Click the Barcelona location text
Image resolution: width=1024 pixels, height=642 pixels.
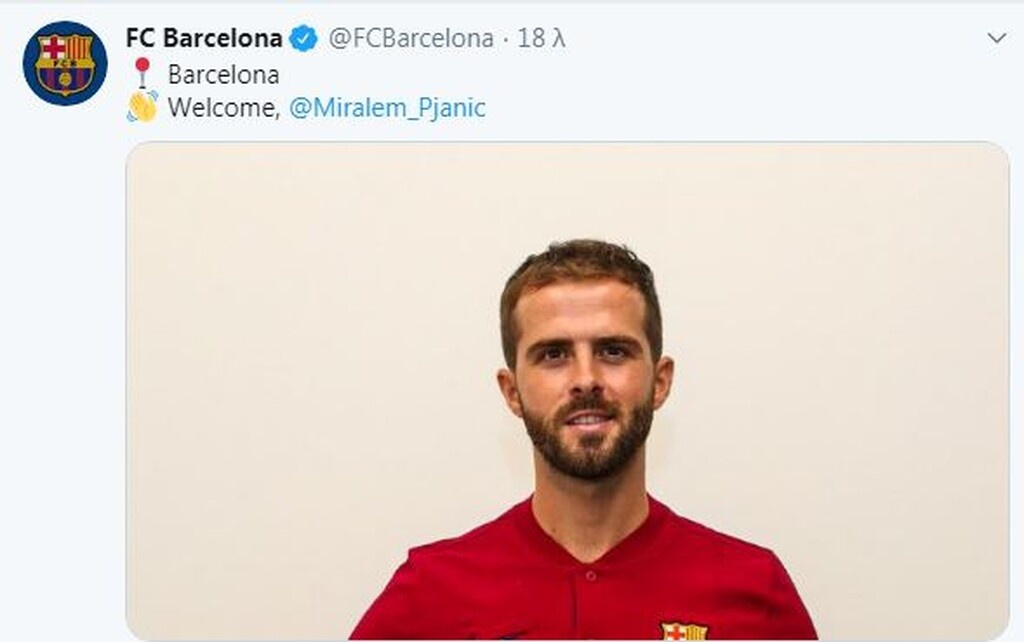tap(223, 74)
